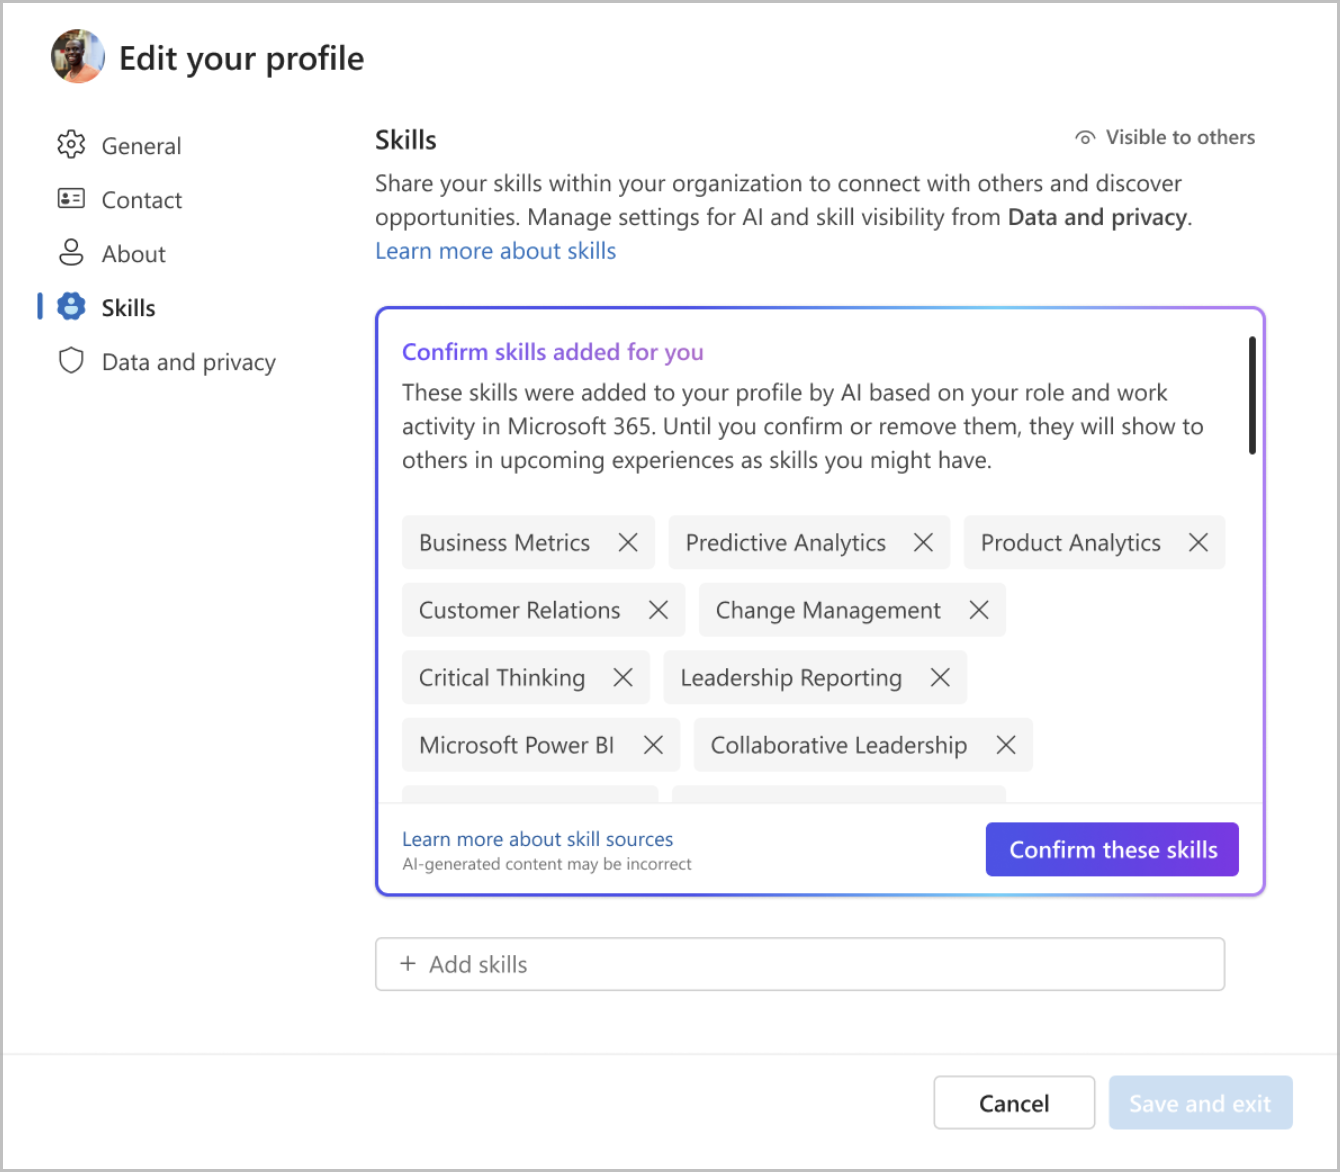The height and width of the screenshot is (1172, 1340).
Task: Click the eye icon near Visible to others
Action: [1084, 136]
